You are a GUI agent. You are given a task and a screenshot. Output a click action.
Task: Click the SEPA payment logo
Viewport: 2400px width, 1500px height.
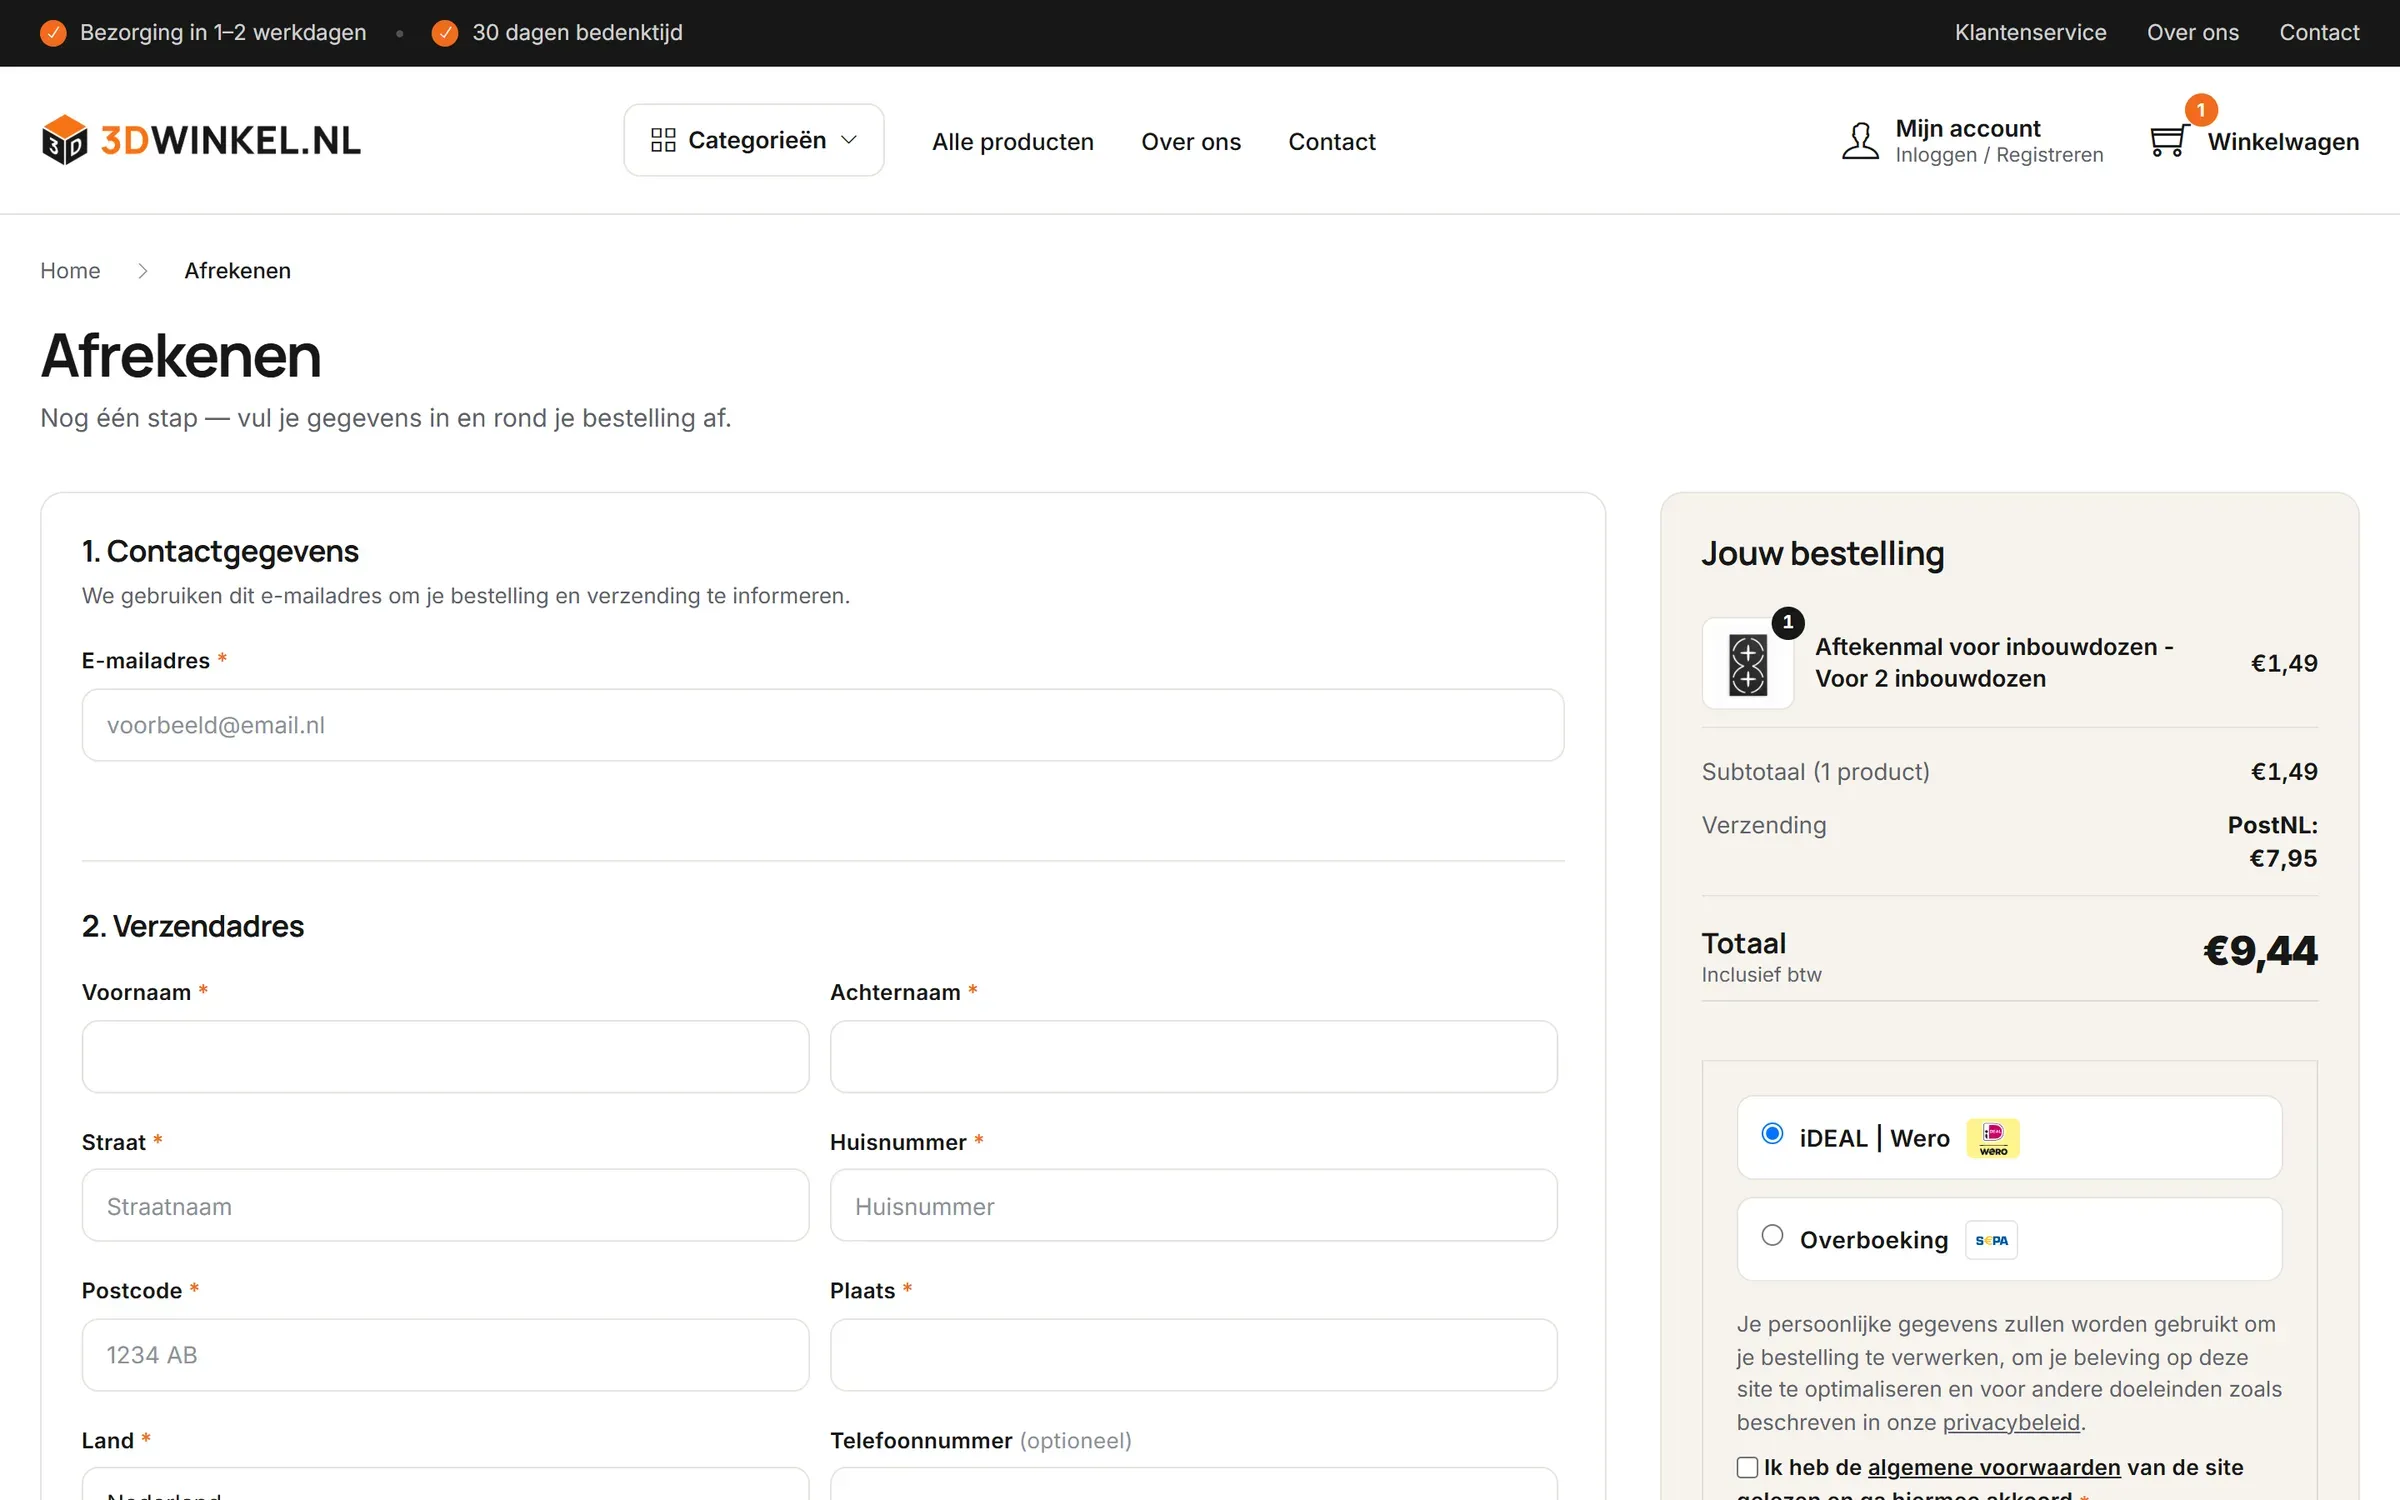[x=1990, y=1240]
